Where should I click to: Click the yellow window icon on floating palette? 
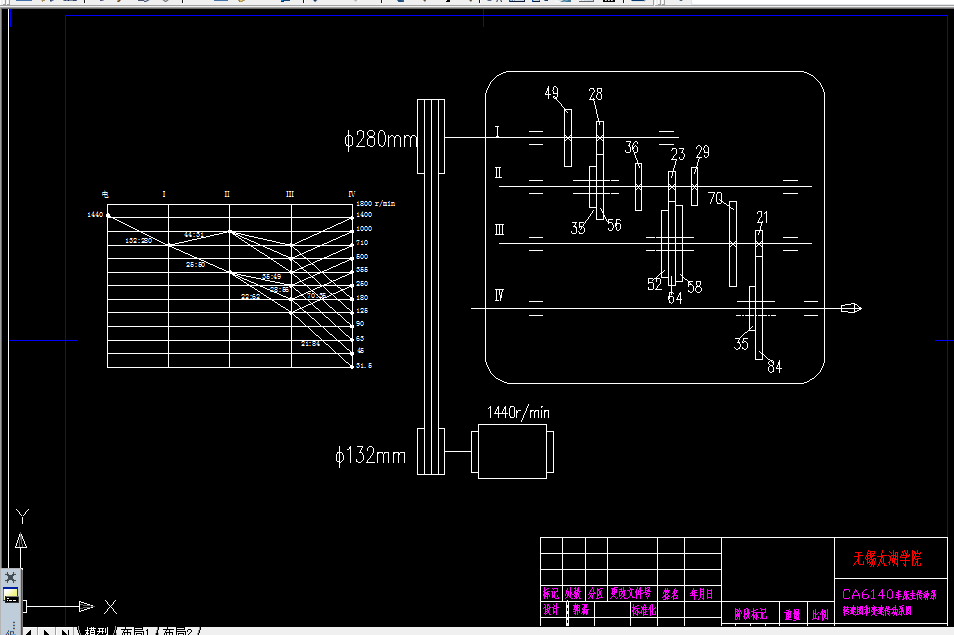pyautogui.click(x=10, y=595)
